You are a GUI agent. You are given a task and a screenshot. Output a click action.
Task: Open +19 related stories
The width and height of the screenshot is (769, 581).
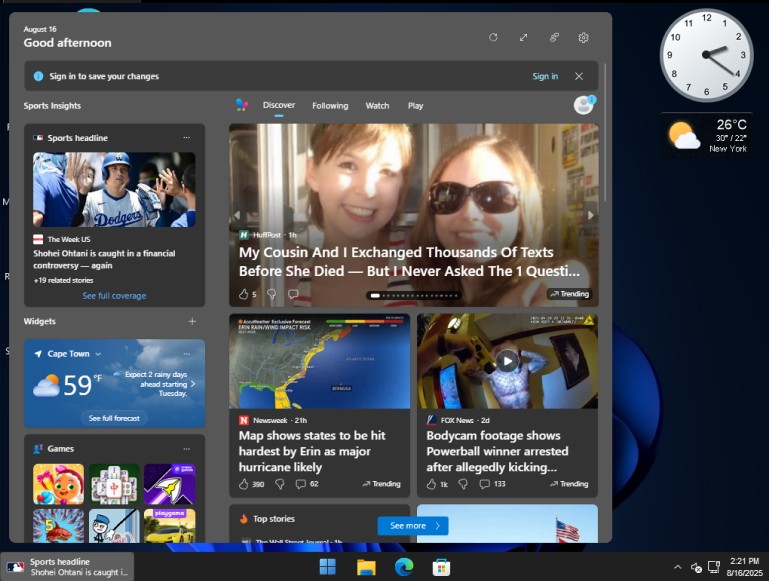[63, 280]
